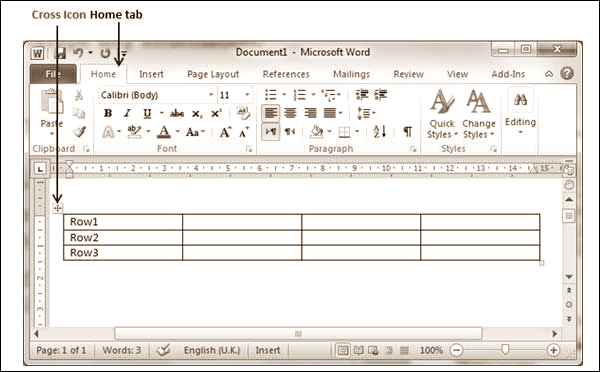Expand the Bullets list dropdown

tap(284, 95)
